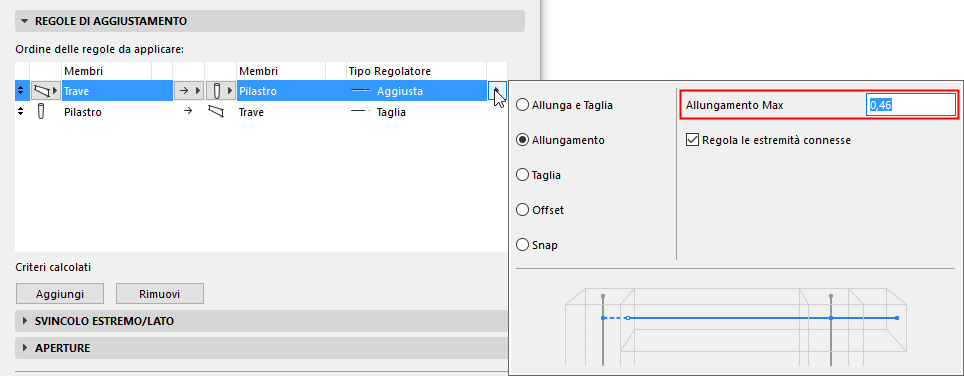This screenshot has height=376, width=964.
Task: Click the beam icon beside Trave in second row
Action: coord(216,112)
